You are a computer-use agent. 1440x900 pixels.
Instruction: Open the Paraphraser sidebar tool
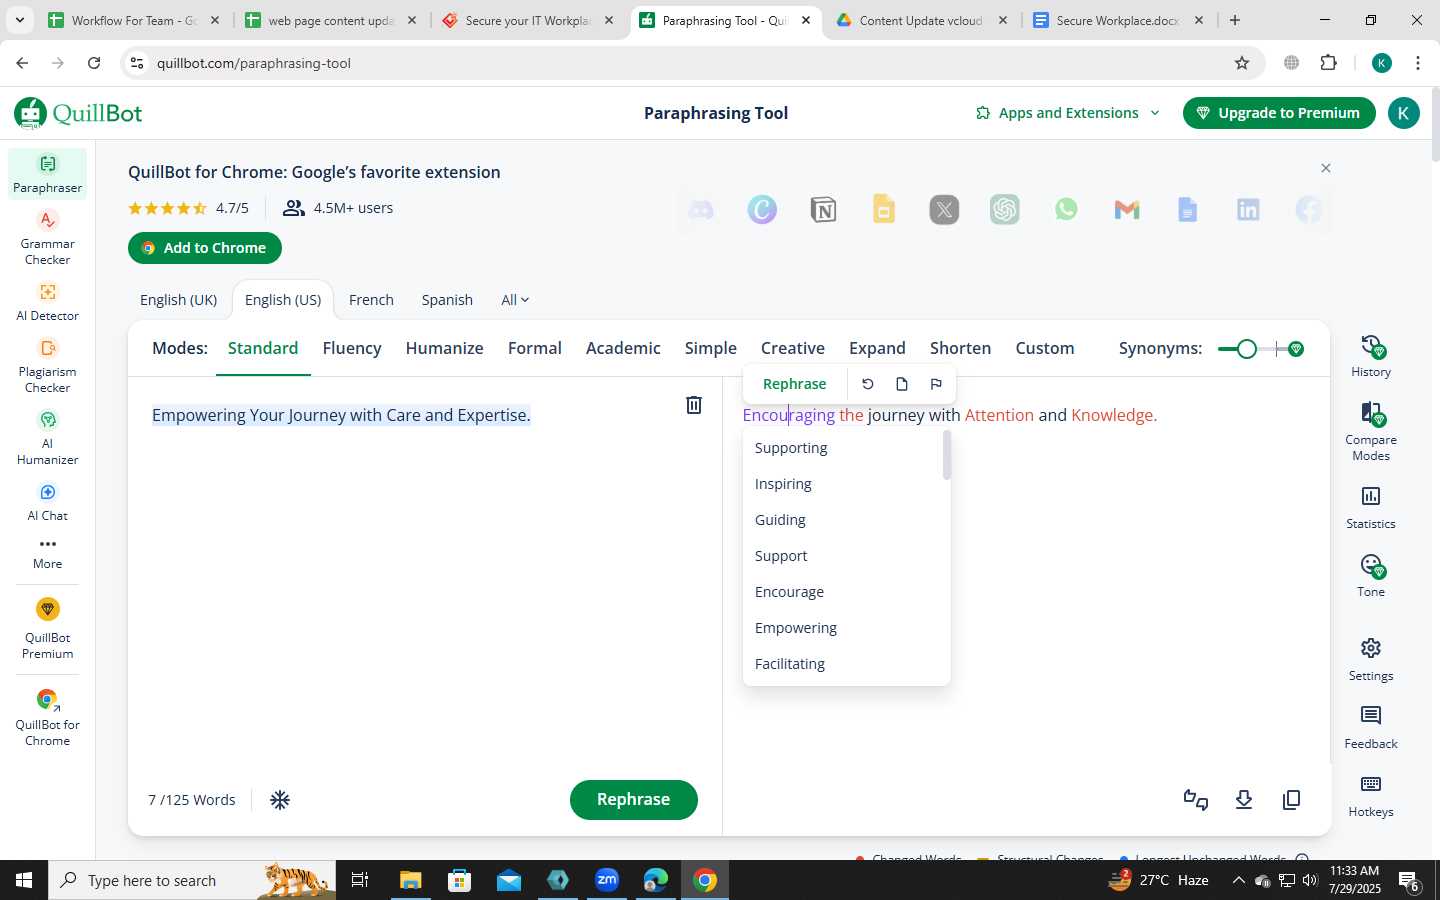point(47,174)
